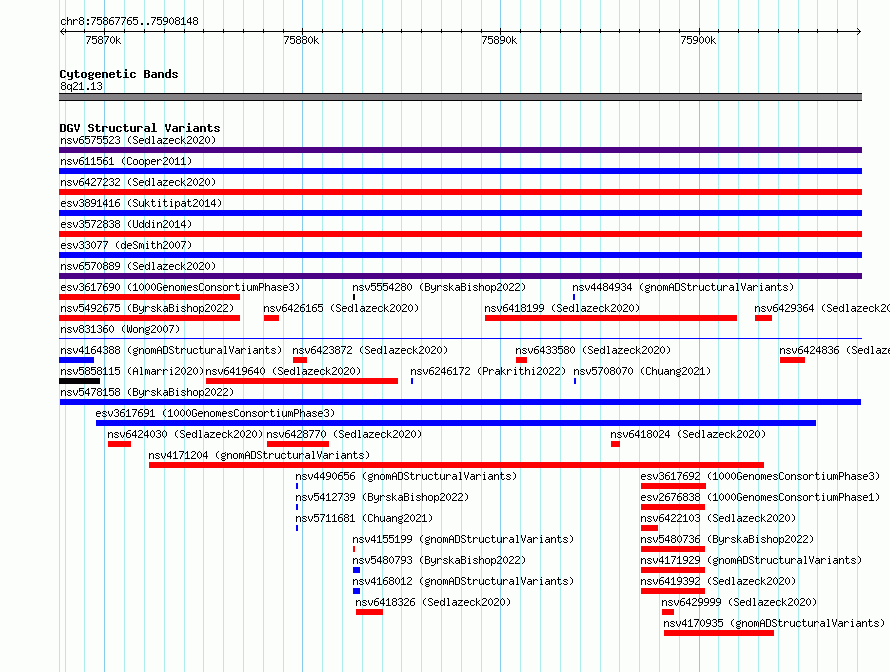Open nsv6418024 (Sedlazeck2020) label
Screen dimensions: 890x672
pos(688,434)
